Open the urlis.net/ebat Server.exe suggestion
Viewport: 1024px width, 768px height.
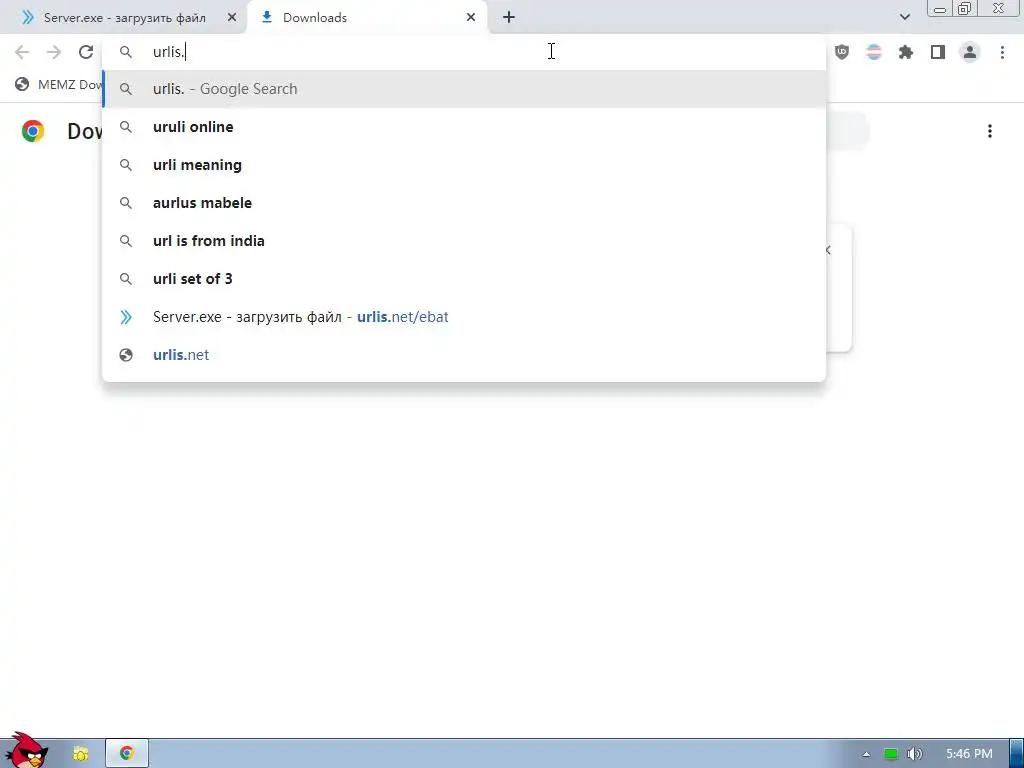pyautogui.click(x=464, y=317)
